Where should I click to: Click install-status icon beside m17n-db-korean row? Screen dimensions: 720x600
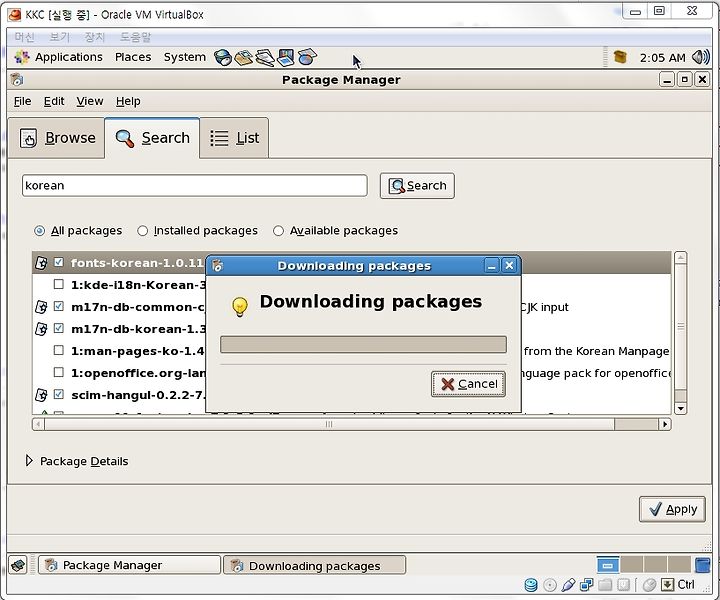[x=41, y=329]
